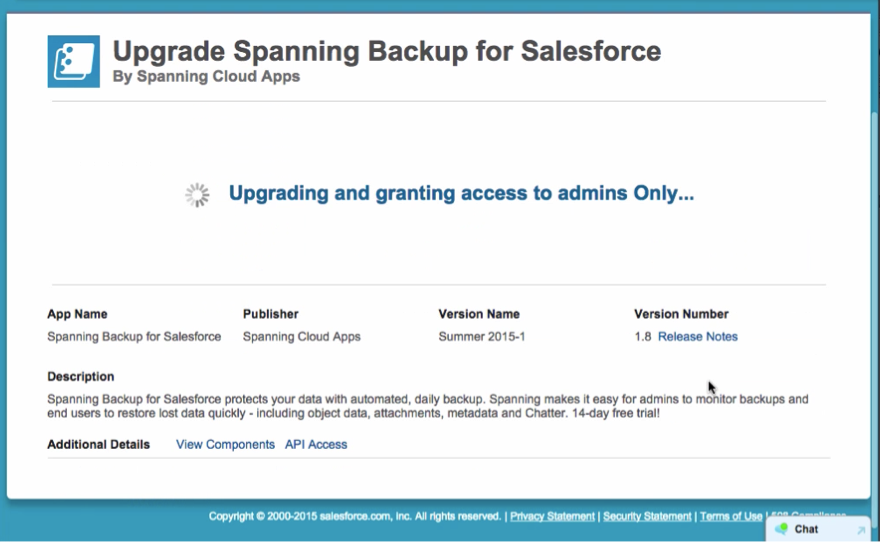Click the chat bubble icon
Image resolution: width=880 pixels, height=542 pixels.
point(781,529)
